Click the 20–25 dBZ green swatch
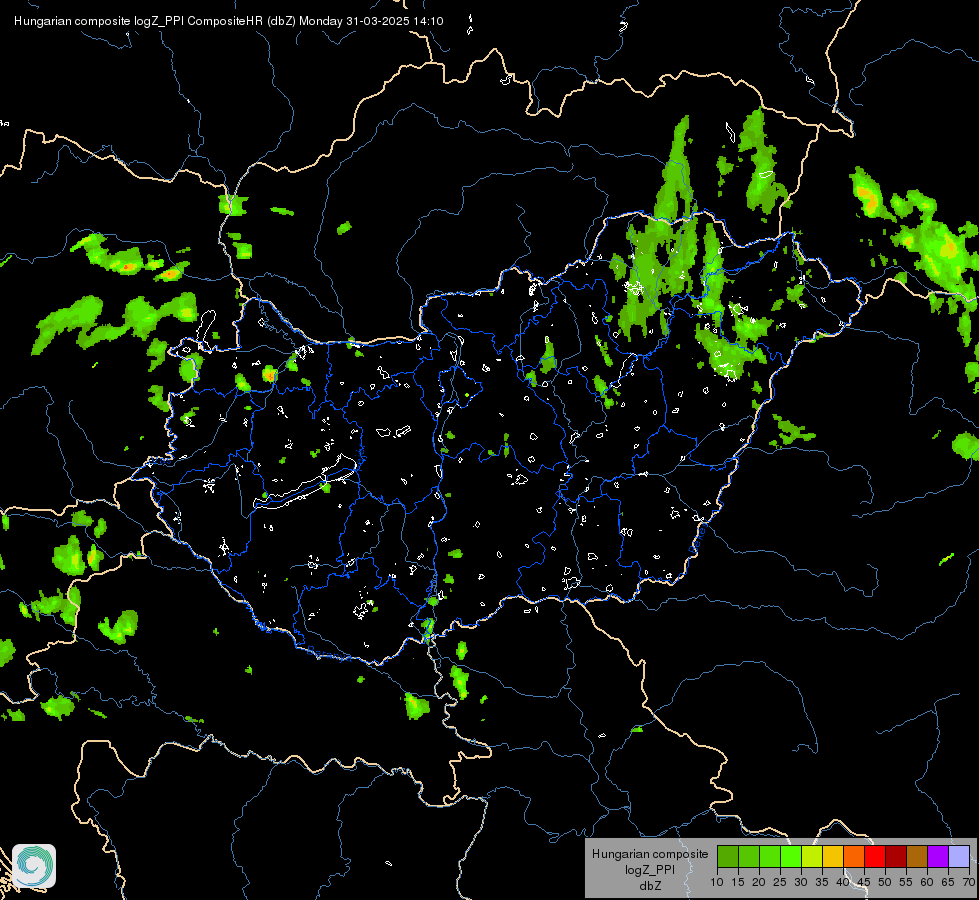Viewport: 979px width, 900px height. 770,856
